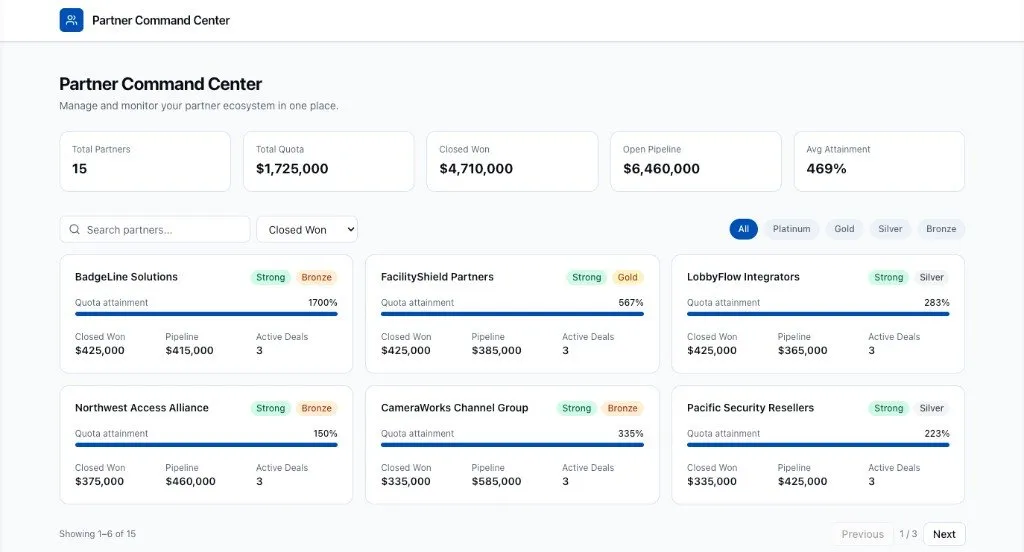The width and height of the screenshot is (1024, 552).
Task: Click CameraWorks Channel Group quota attainment bar
Action: click(512, 445)
